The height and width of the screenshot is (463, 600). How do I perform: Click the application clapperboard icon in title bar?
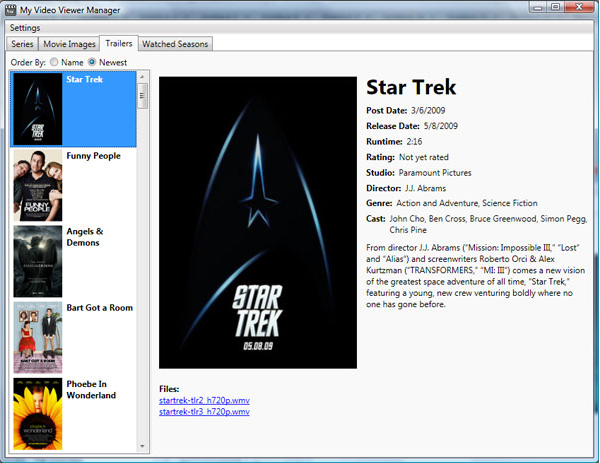[x=10, y=10]
